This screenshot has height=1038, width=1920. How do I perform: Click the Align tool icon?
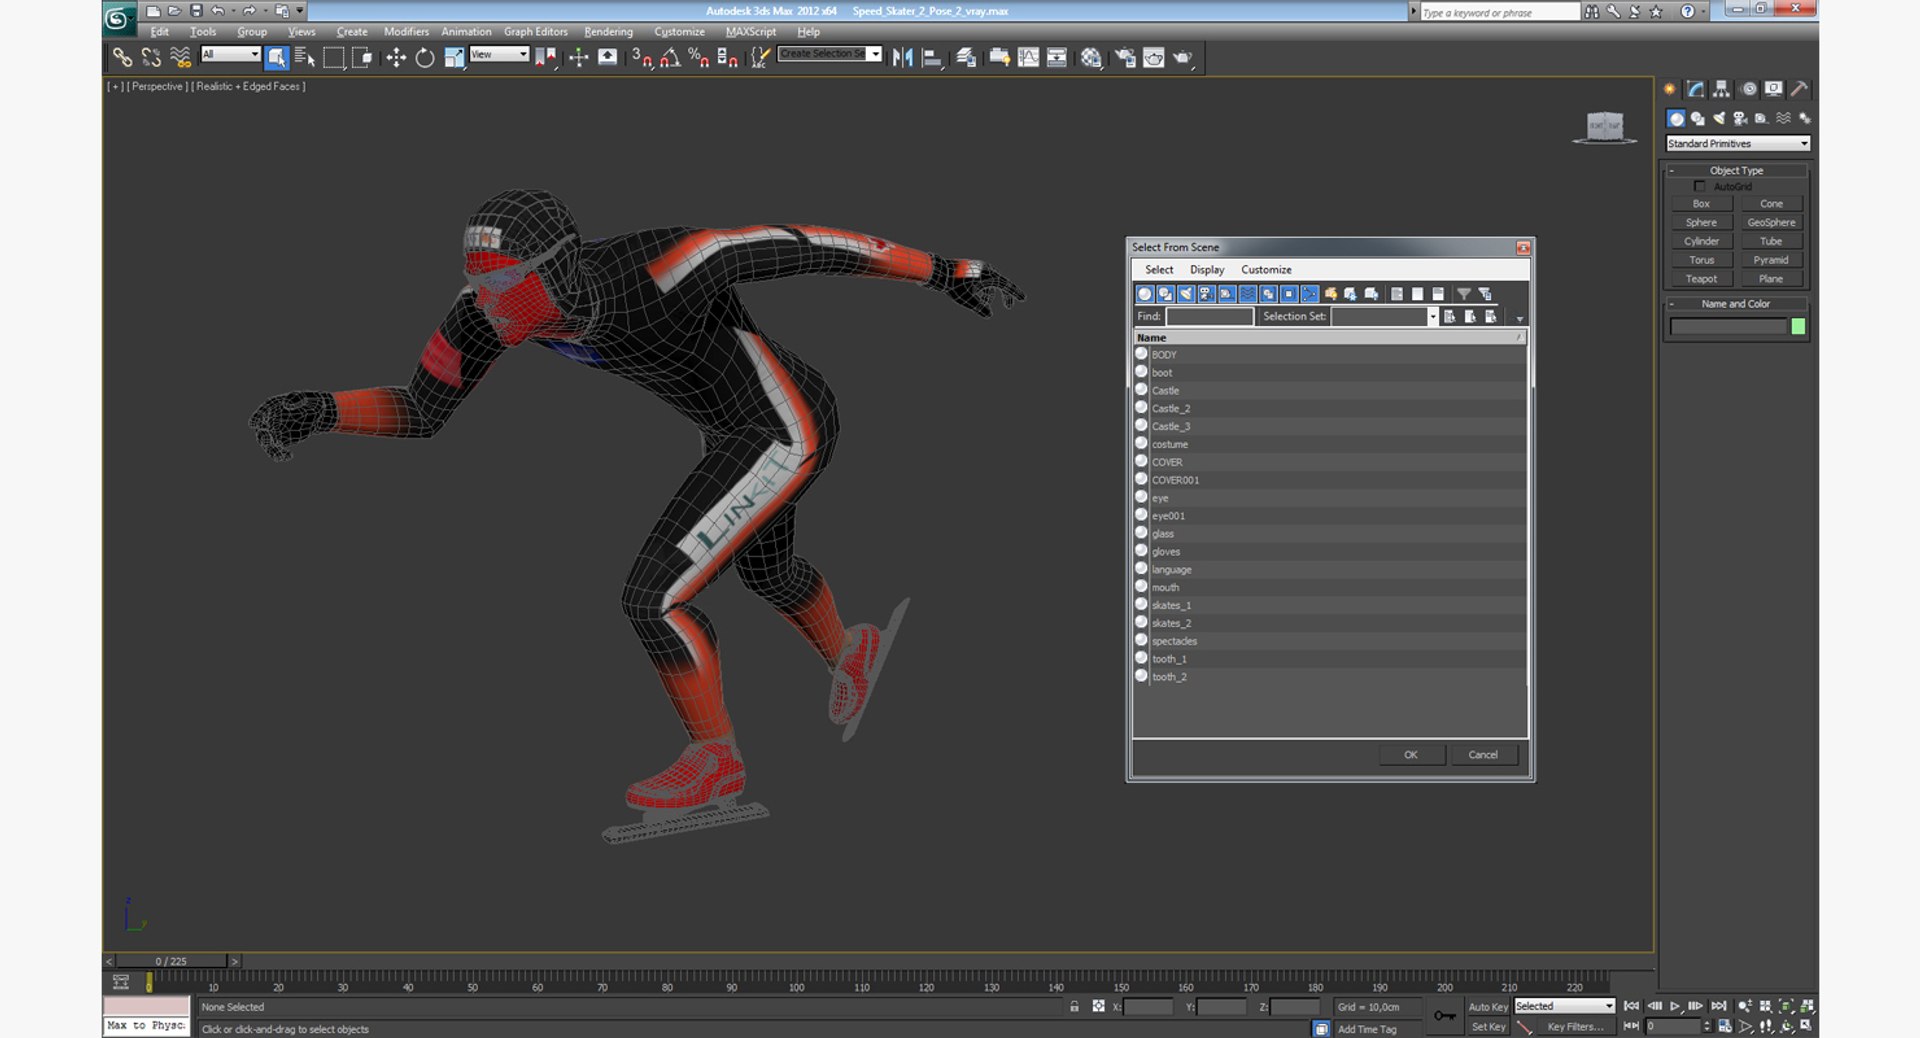point(931,58)
